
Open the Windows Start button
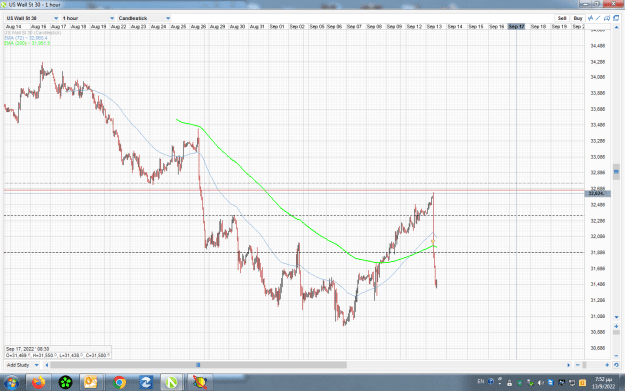click(x=11, y=383)
